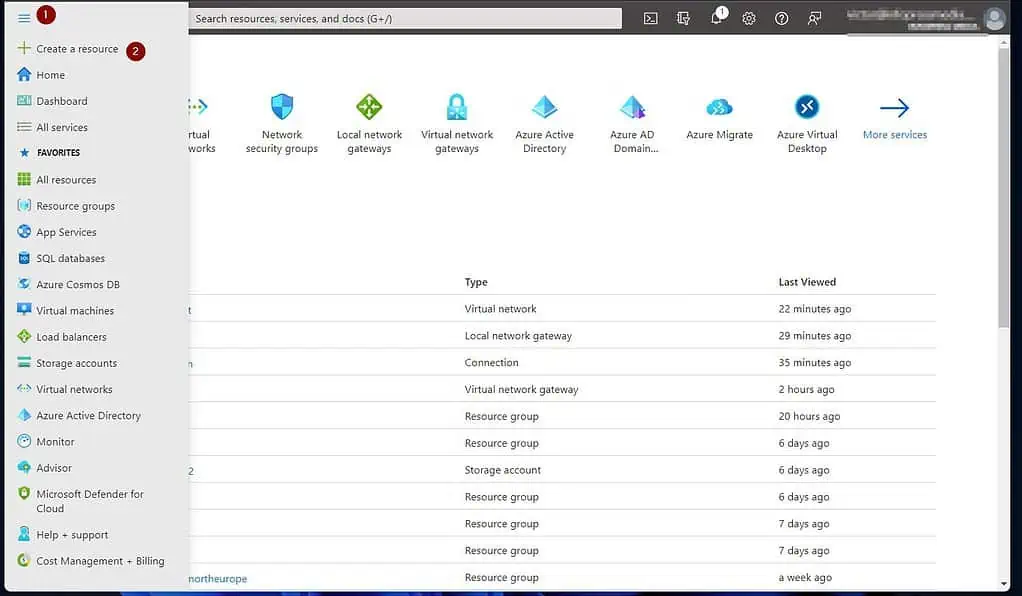Image resolution: width=1022 pixels, height=596 pixels.
Task: Open Network security groups service icon
Action: pos(282,108)
